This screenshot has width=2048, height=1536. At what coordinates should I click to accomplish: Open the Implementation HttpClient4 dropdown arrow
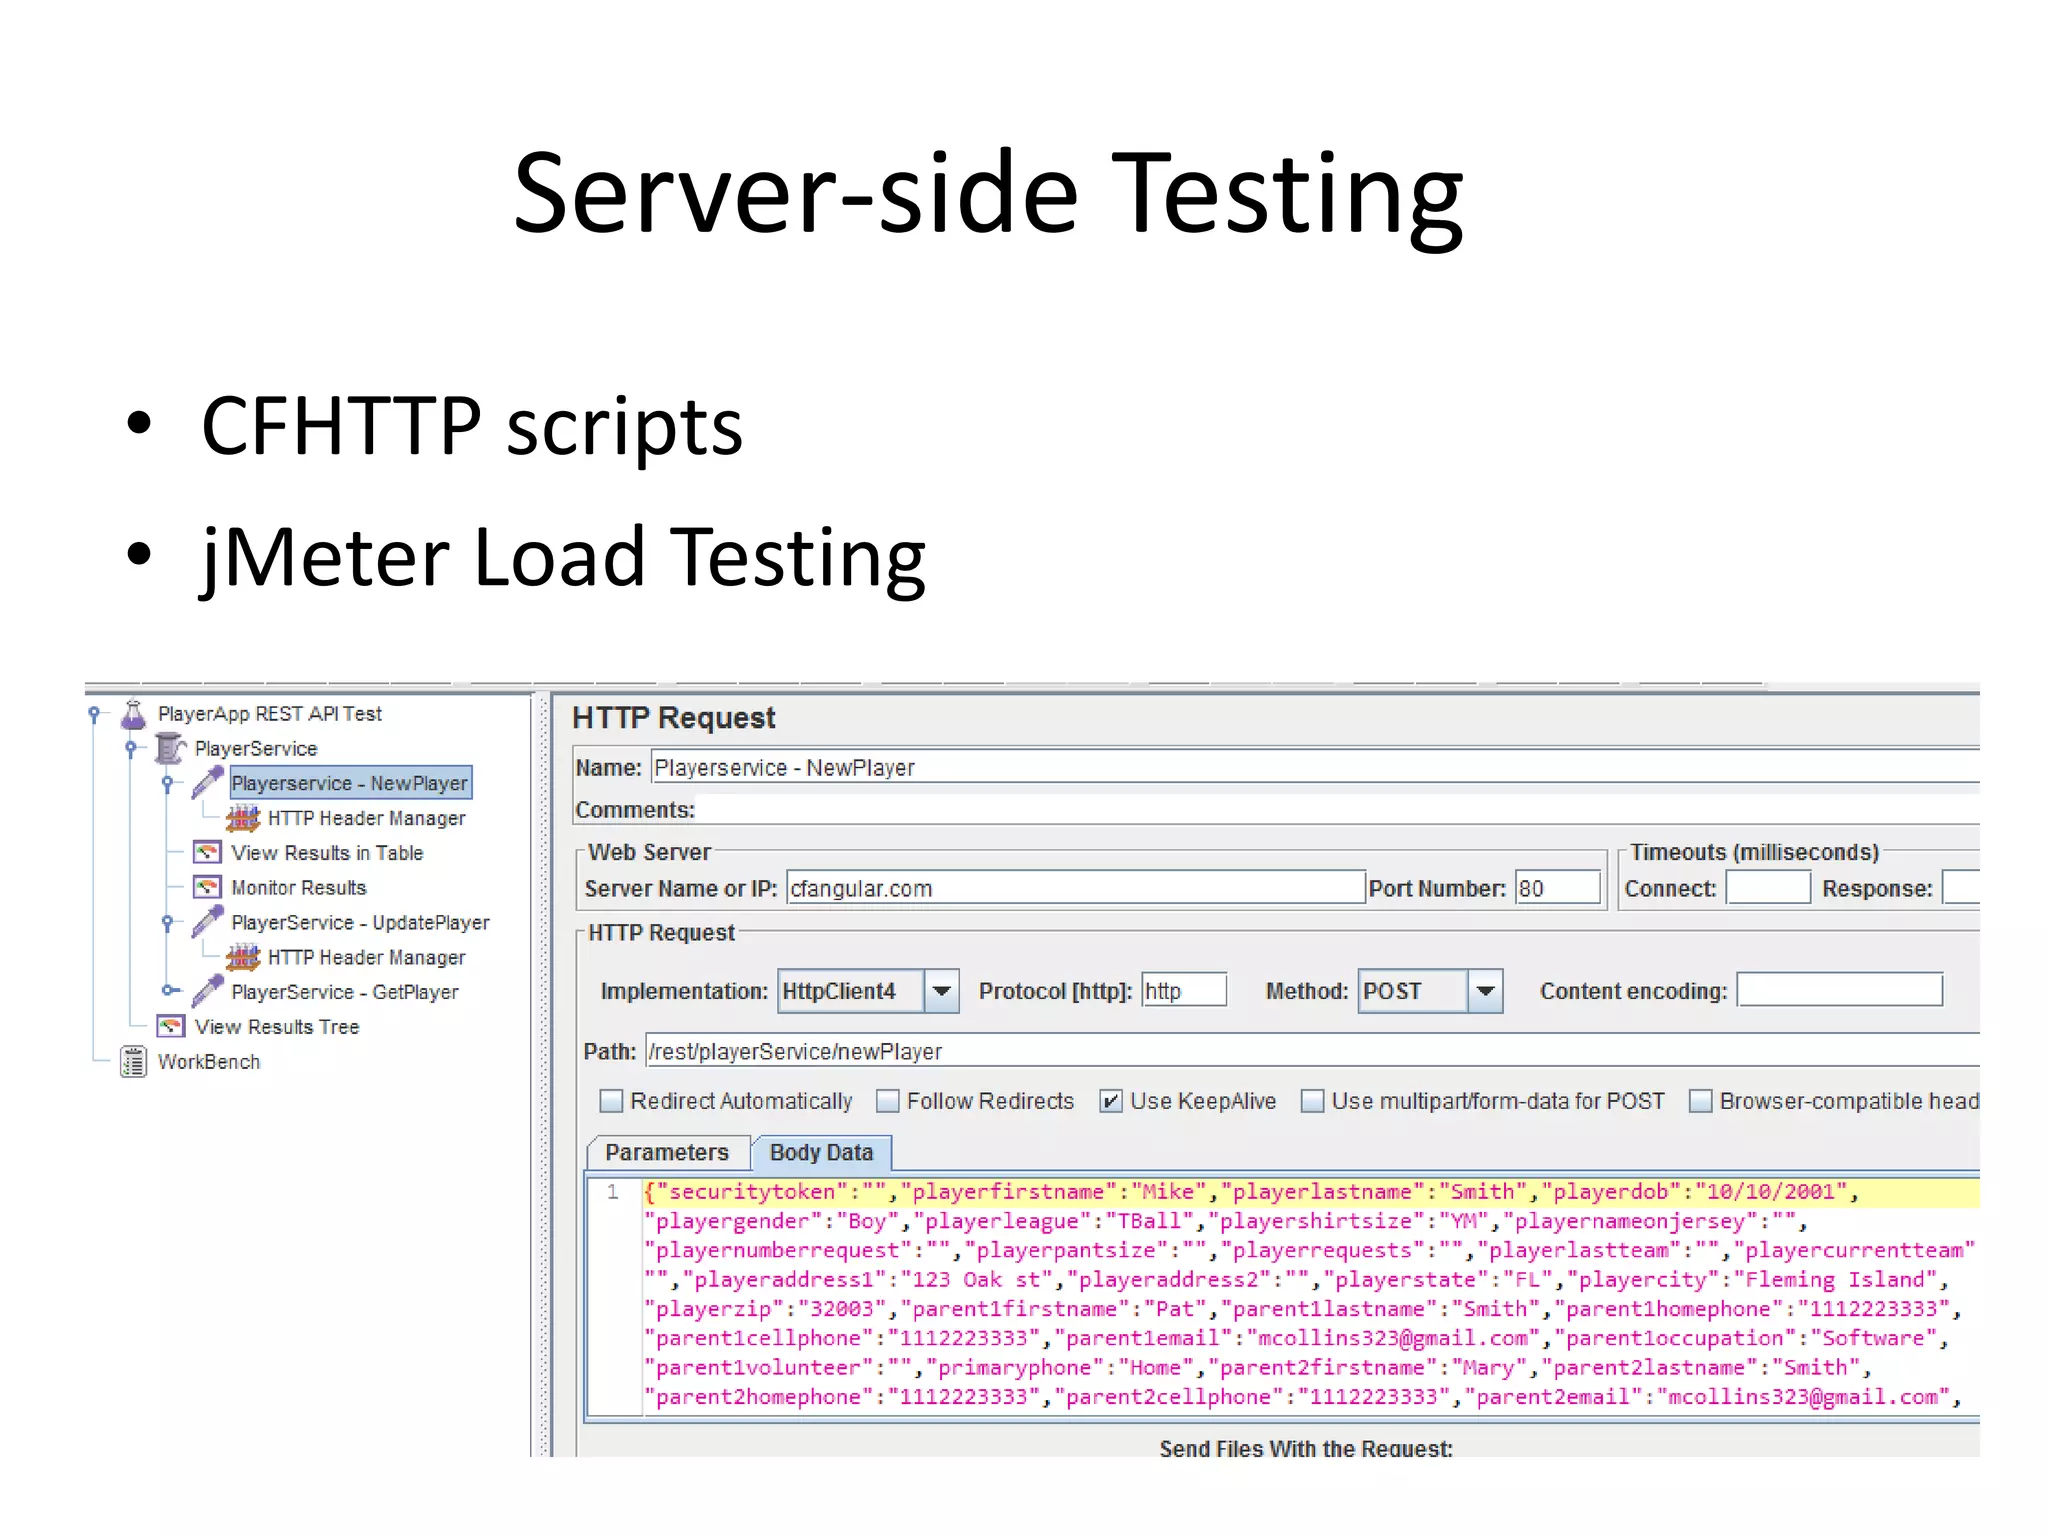[941, 991]
